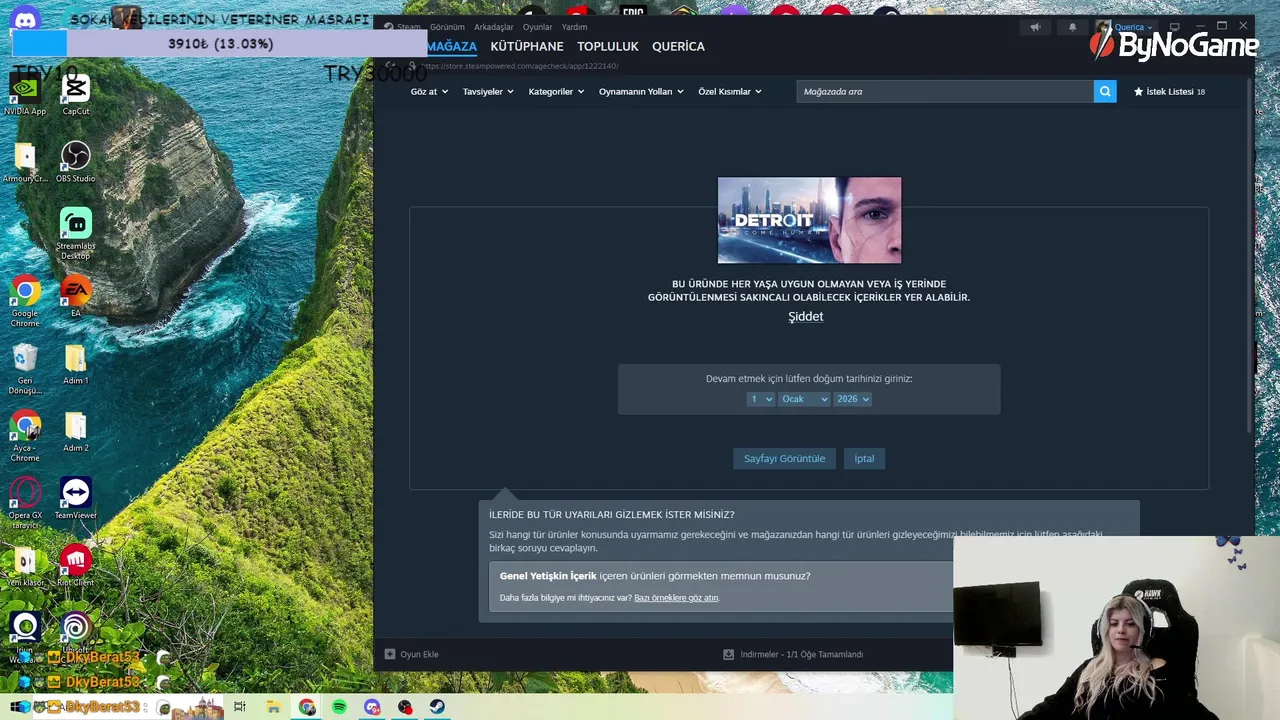Open the Arkadaşlar menu in Steam
Viewport: 1280px width, 720px height.
[x=494, y=27]
